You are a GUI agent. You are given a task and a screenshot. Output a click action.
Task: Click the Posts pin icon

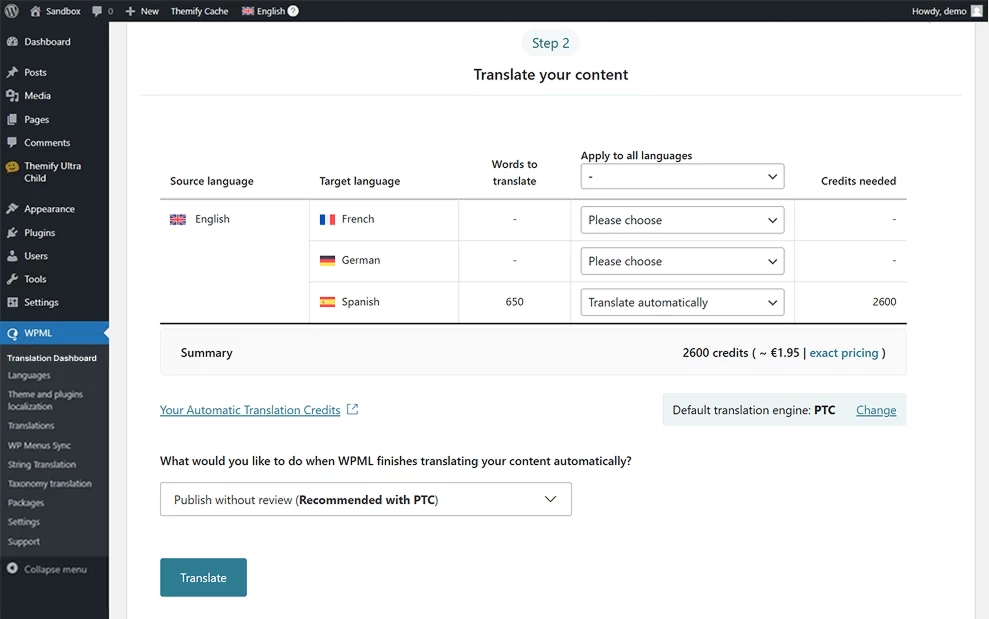pos(12,73)
